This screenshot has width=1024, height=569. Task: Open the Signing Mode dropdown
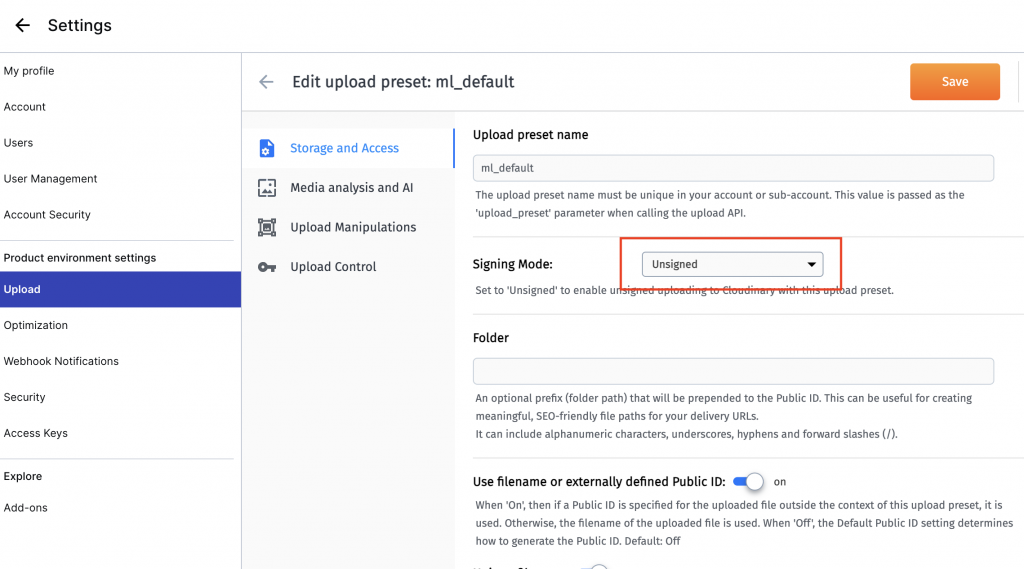click(x=731, y=264)
